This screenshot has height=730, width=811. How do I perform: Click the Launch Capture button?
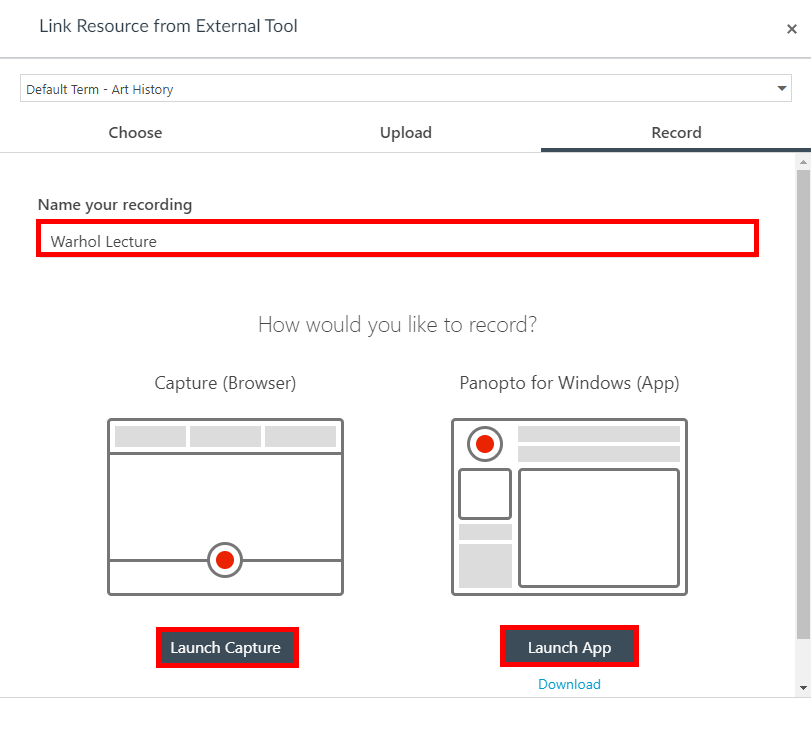(x=227, y=647)
